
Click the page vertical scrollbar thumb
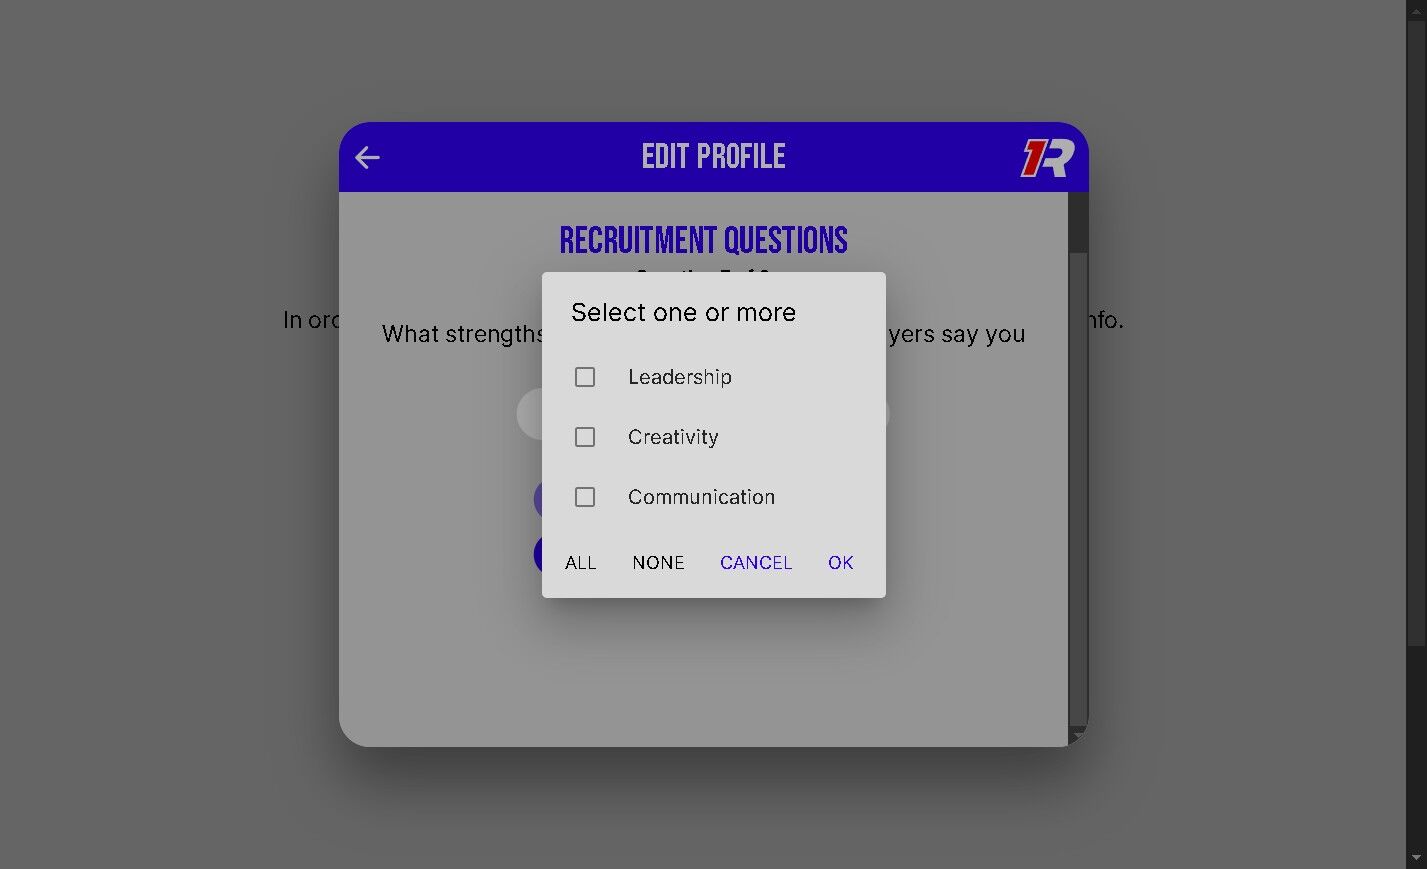click(1416, 320)
